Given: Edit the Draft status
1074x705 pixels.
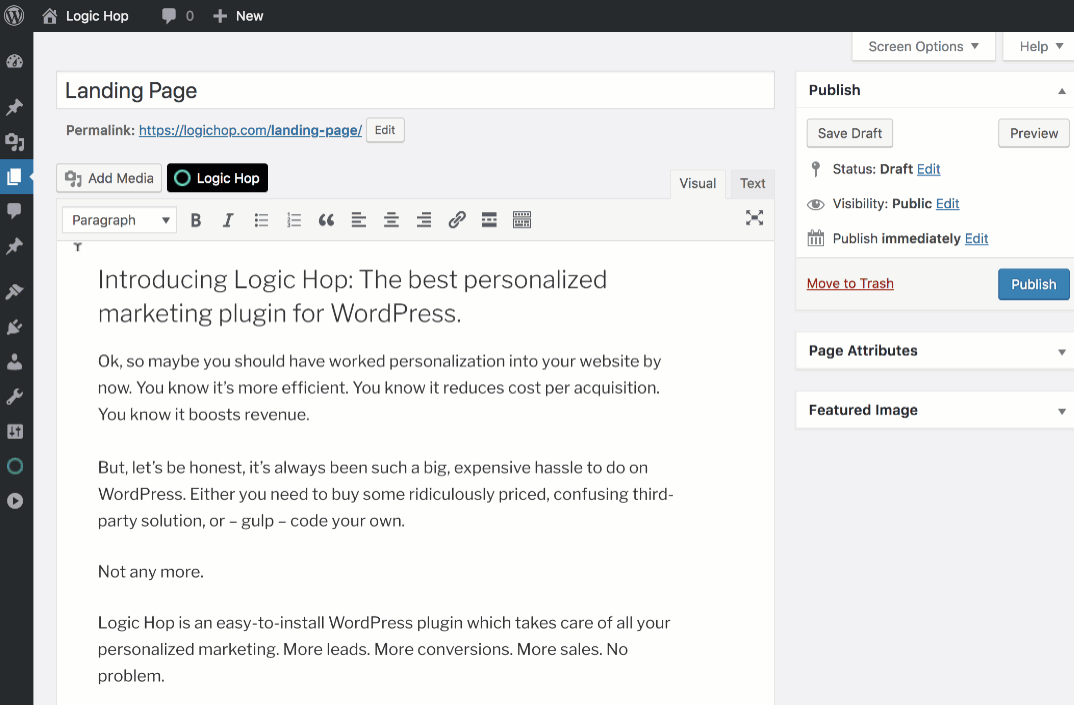Looking at the screenshot, I should pyautogui.click(x=928, y=169).
